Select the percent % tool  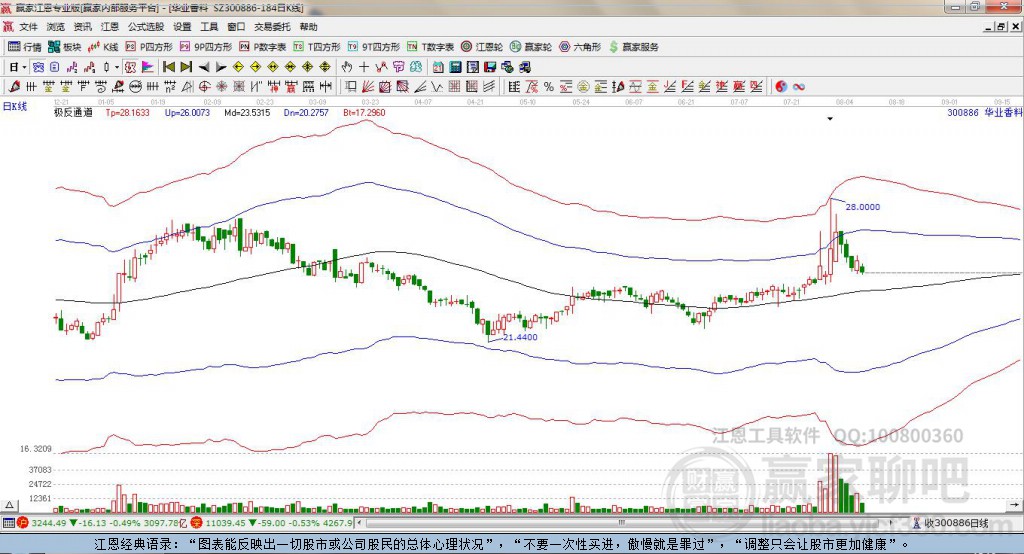[x=549, y=86]
